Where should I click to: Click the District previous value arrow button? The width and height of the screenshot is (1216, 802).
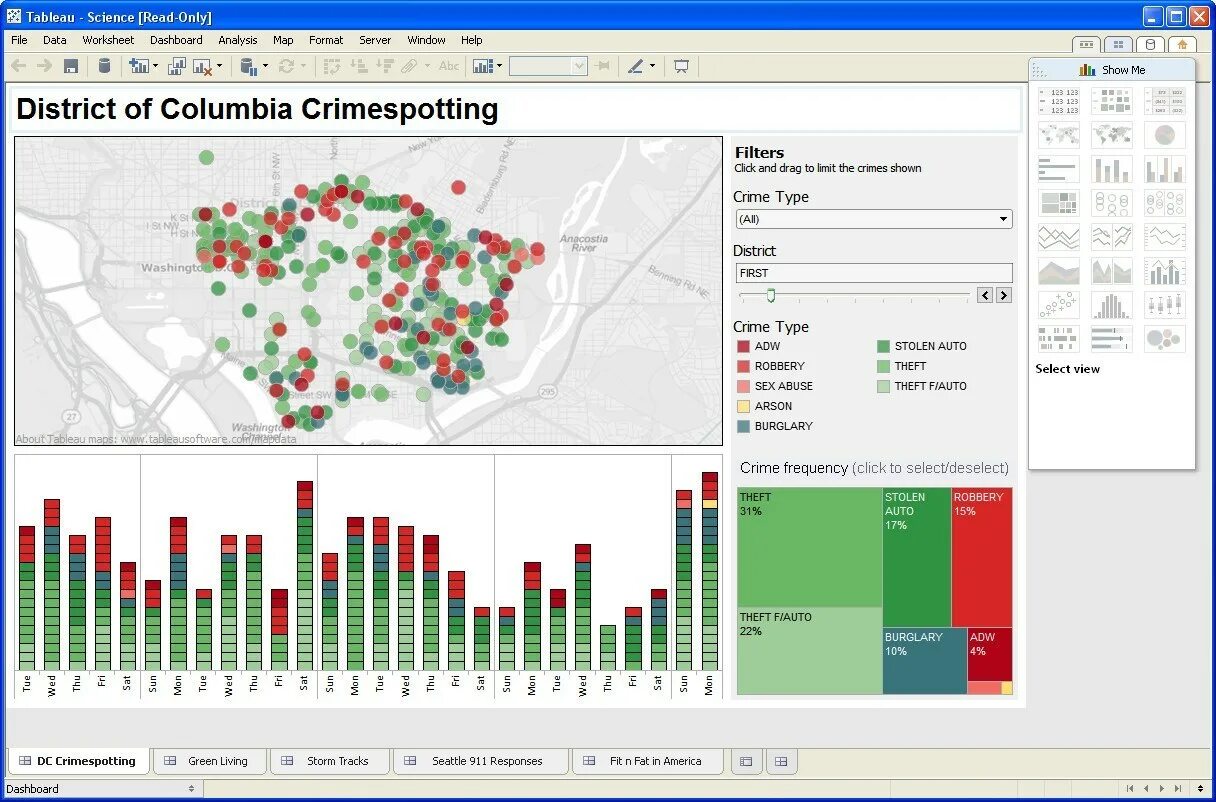point(985,295)
